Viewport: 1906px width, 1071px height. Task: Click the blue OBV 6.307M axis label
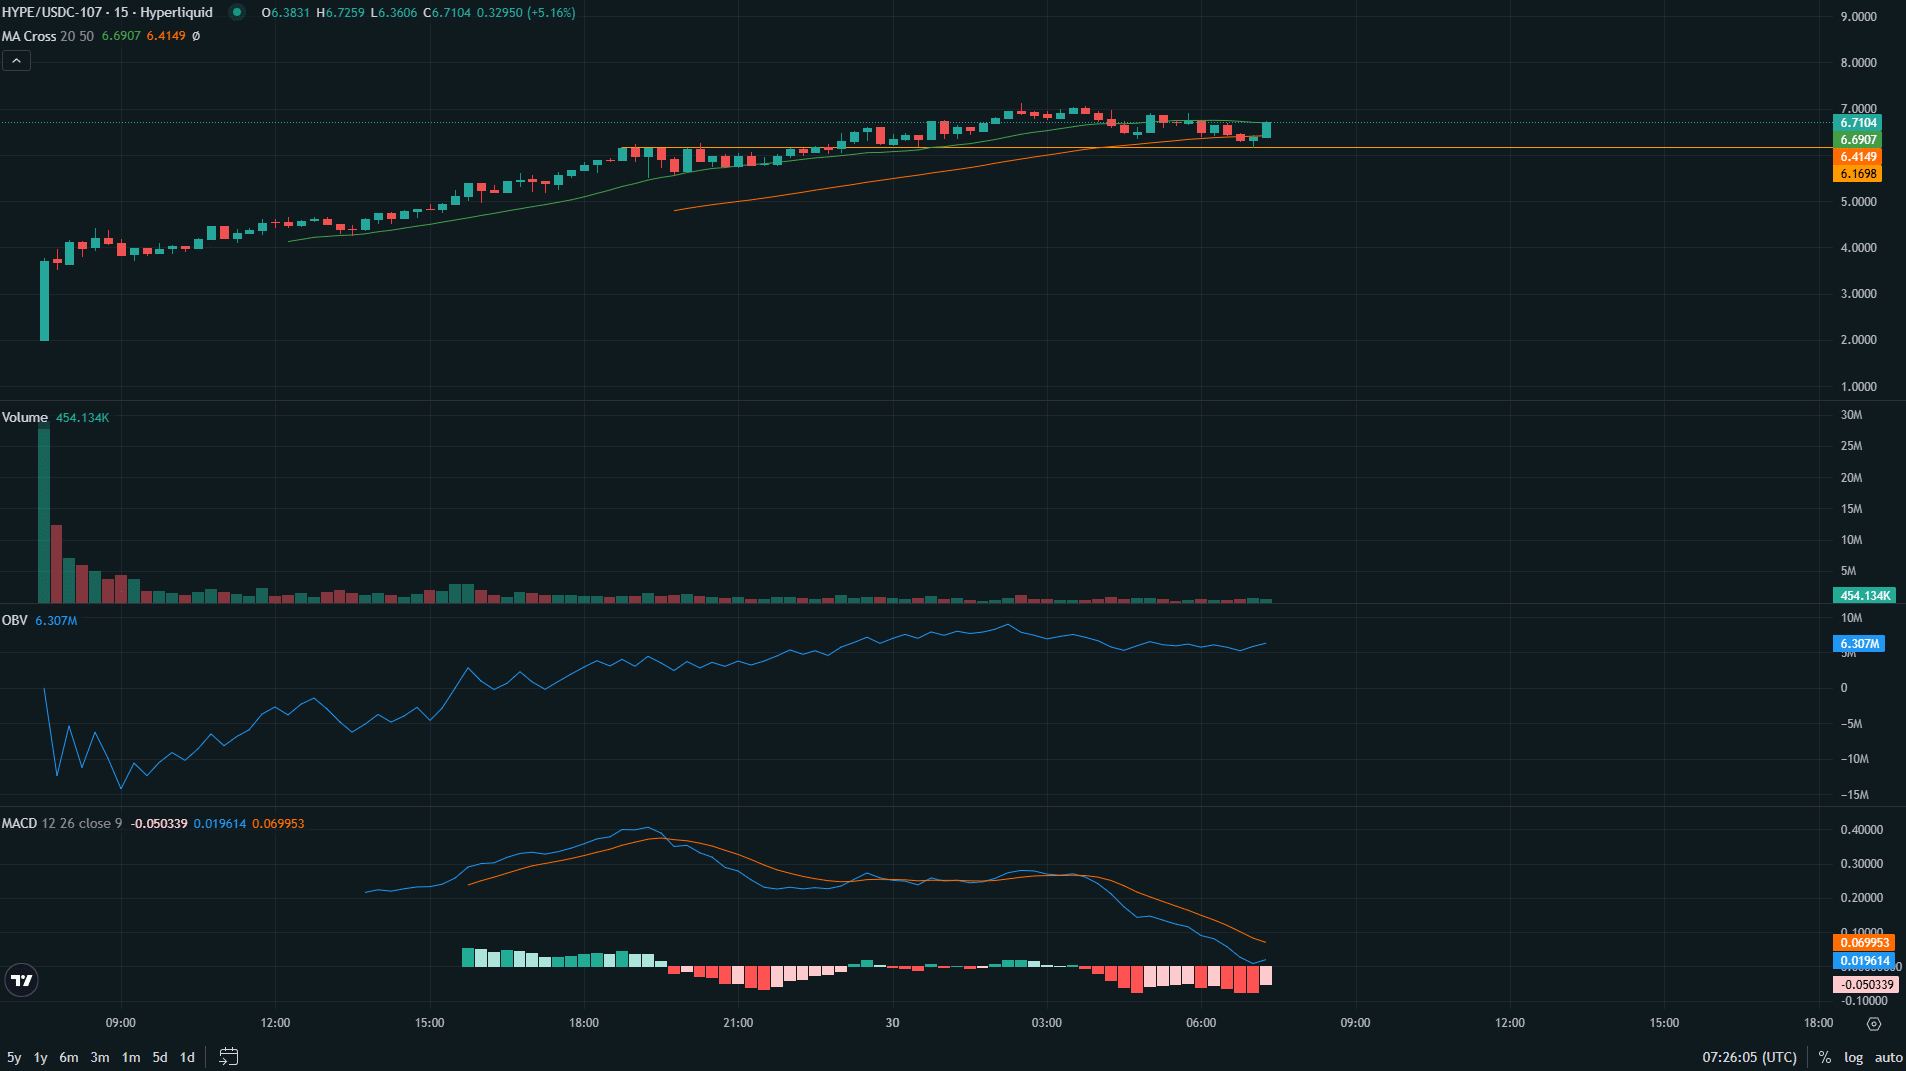point(1859,644)
